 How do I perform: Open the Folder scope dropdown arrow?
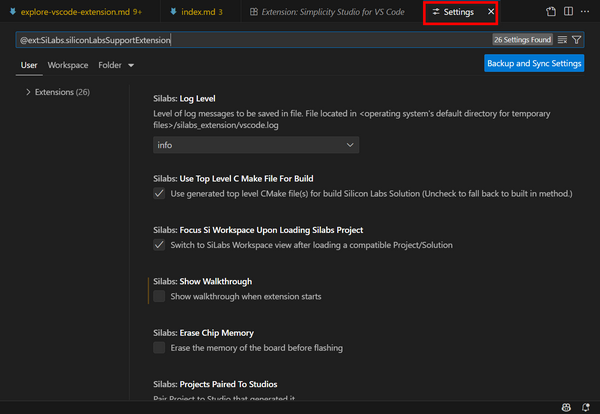tap(131, 65)
